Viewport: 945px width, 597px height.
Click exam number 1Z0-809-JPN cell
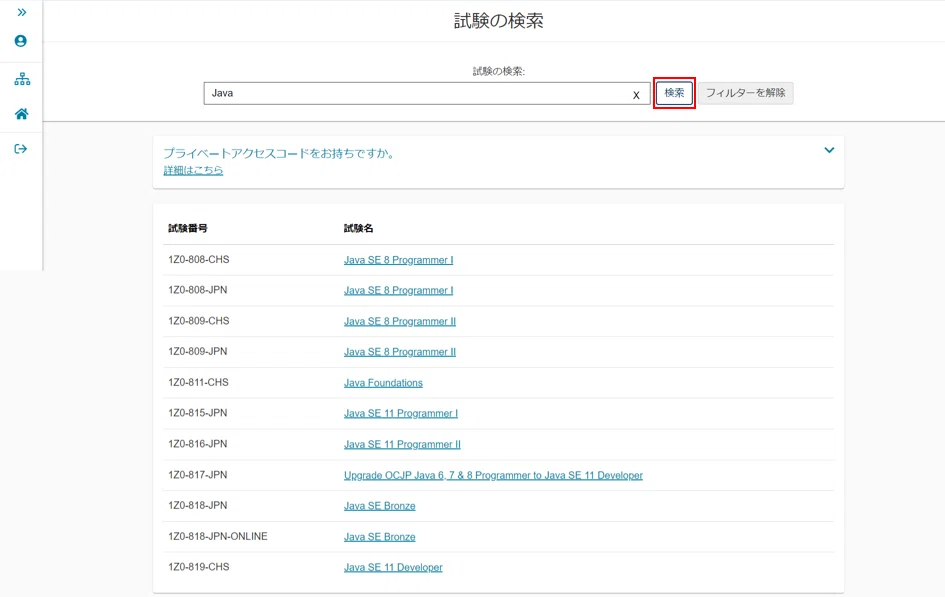(x=198, y=351)
